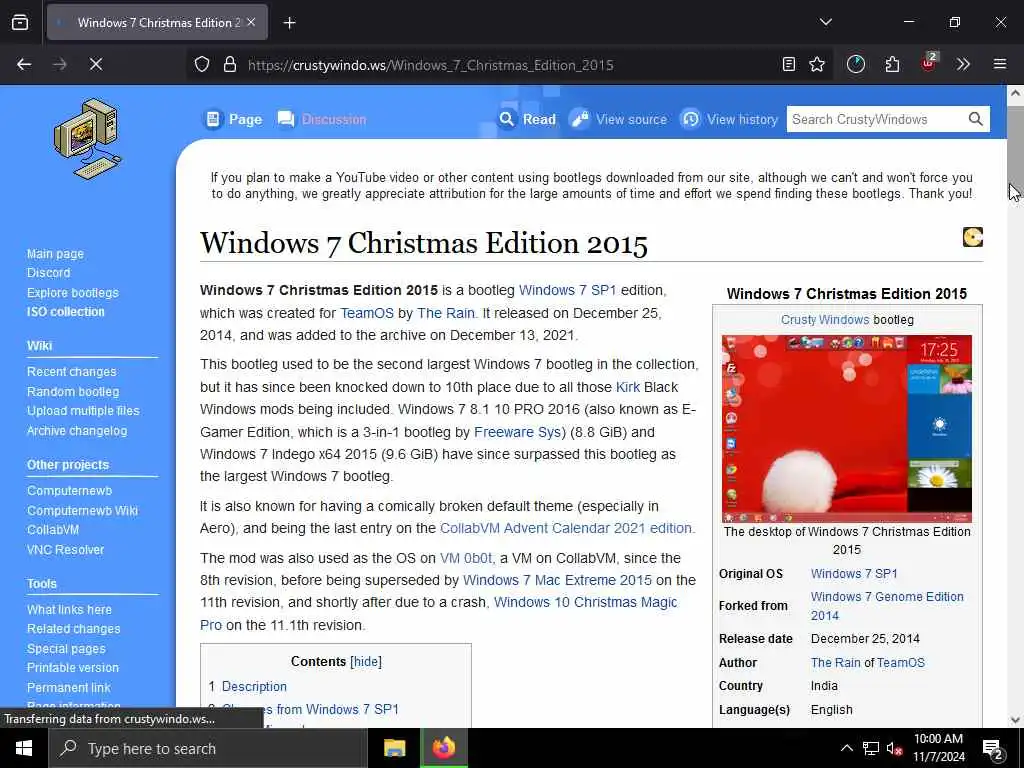Open the View history tab
The image size is (1024, 768).
click(729, 119)
